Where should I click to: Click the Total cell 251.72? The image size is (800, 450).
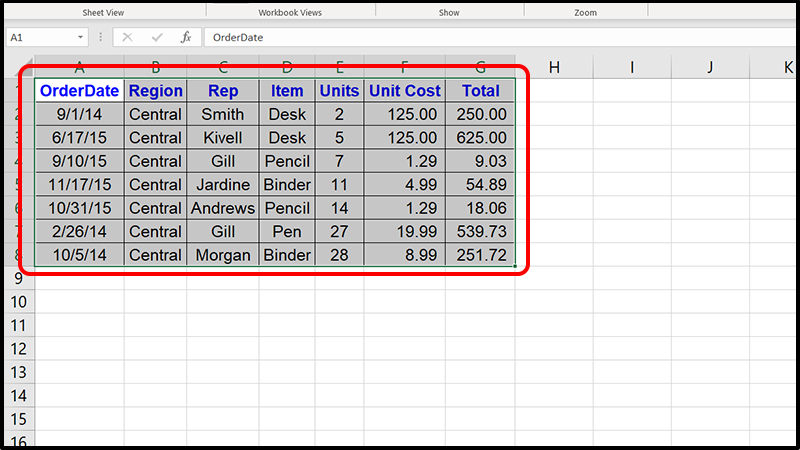[x=481, y=255]
